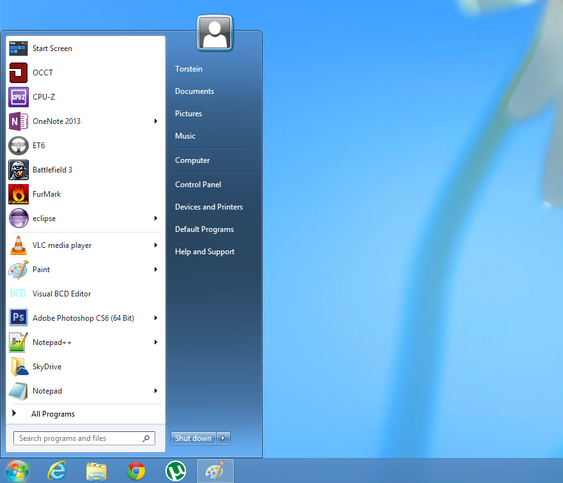The height and width of the screenshot is (483, 563).
Task: Open the Start Screen tile icon
Action: click(x=18, y=48)
